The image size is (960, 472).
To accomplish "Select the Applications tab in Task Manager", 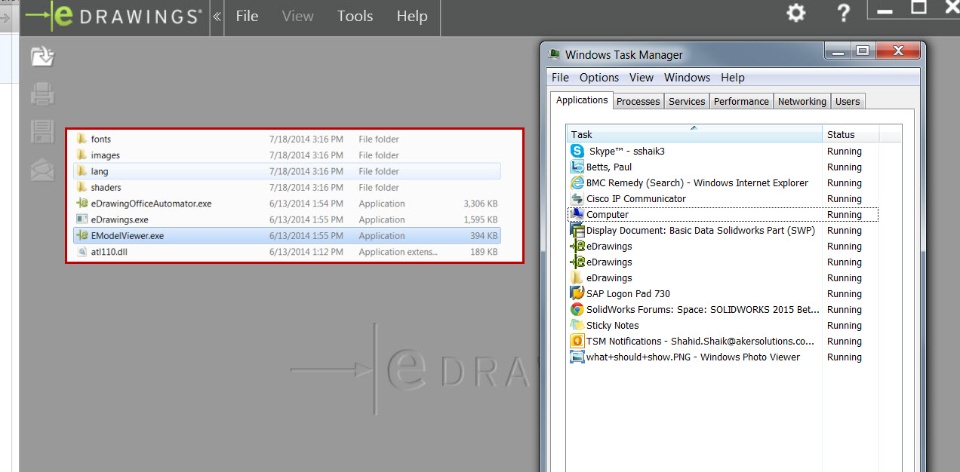I will tap(582, 100).
